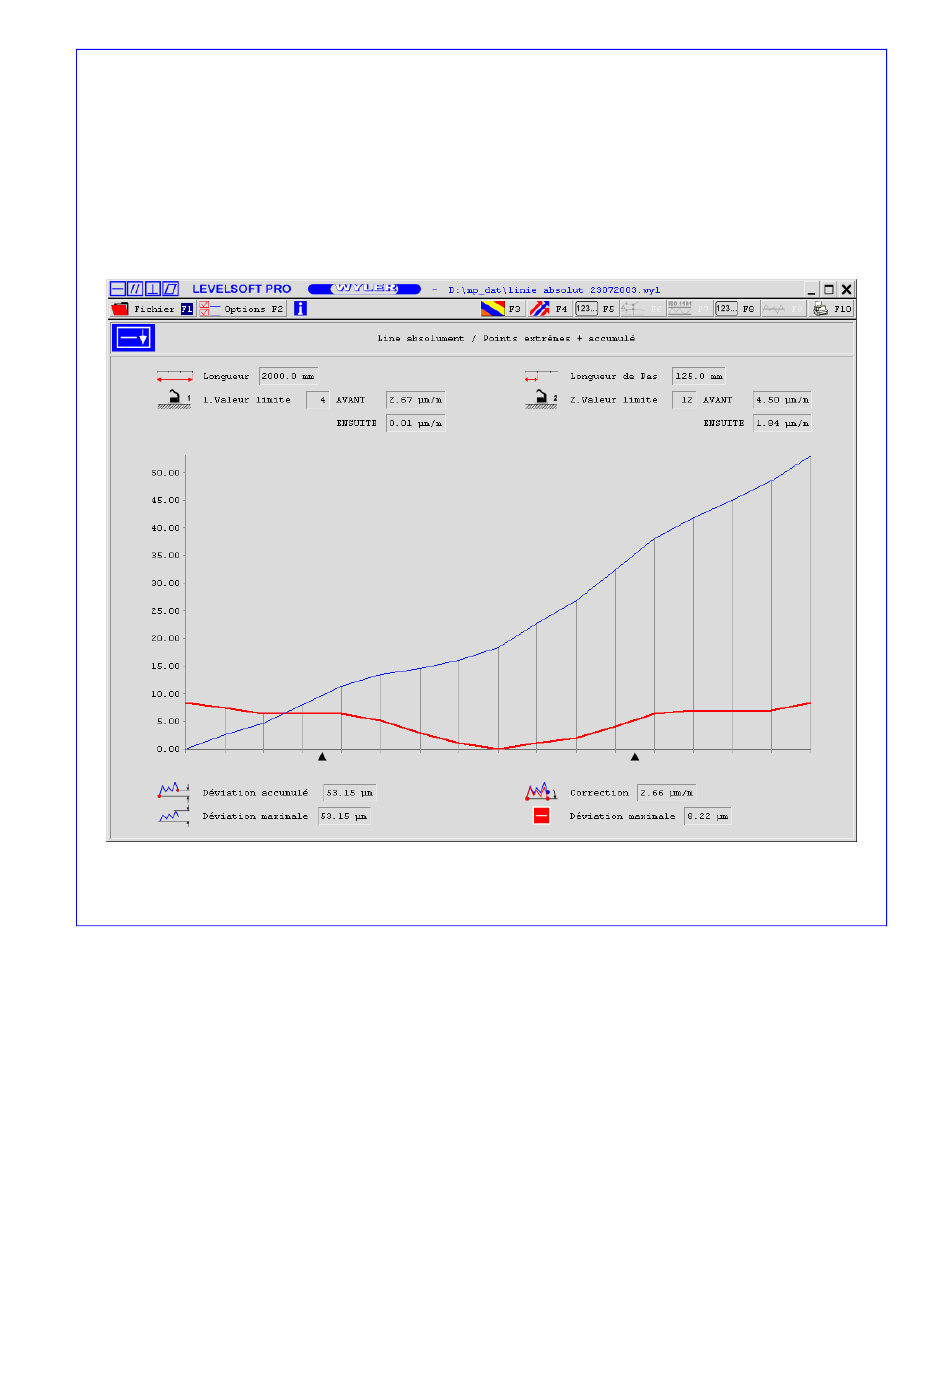The image size is (950, 1398).
Task: Click the Déviation accumulé 53.15 µm field
Action: point(349,792)
